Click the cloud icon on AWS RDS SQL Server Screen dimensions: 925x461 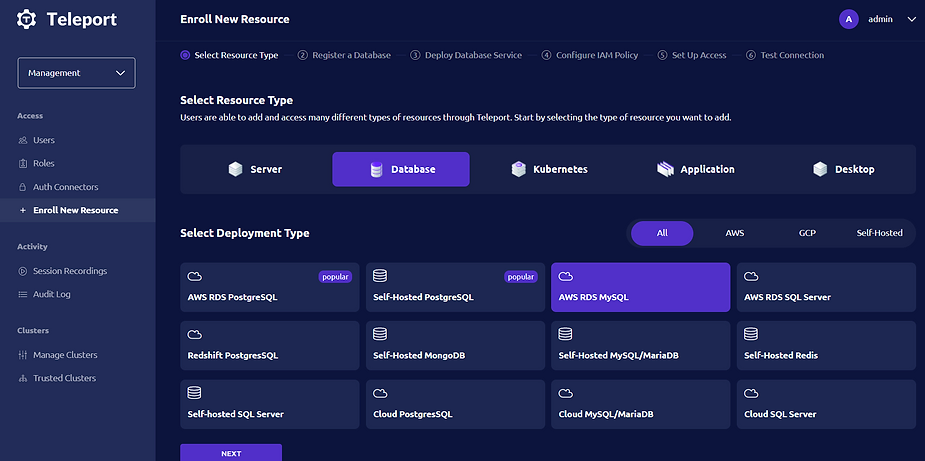pyautogui.click(x=751, y=276)
